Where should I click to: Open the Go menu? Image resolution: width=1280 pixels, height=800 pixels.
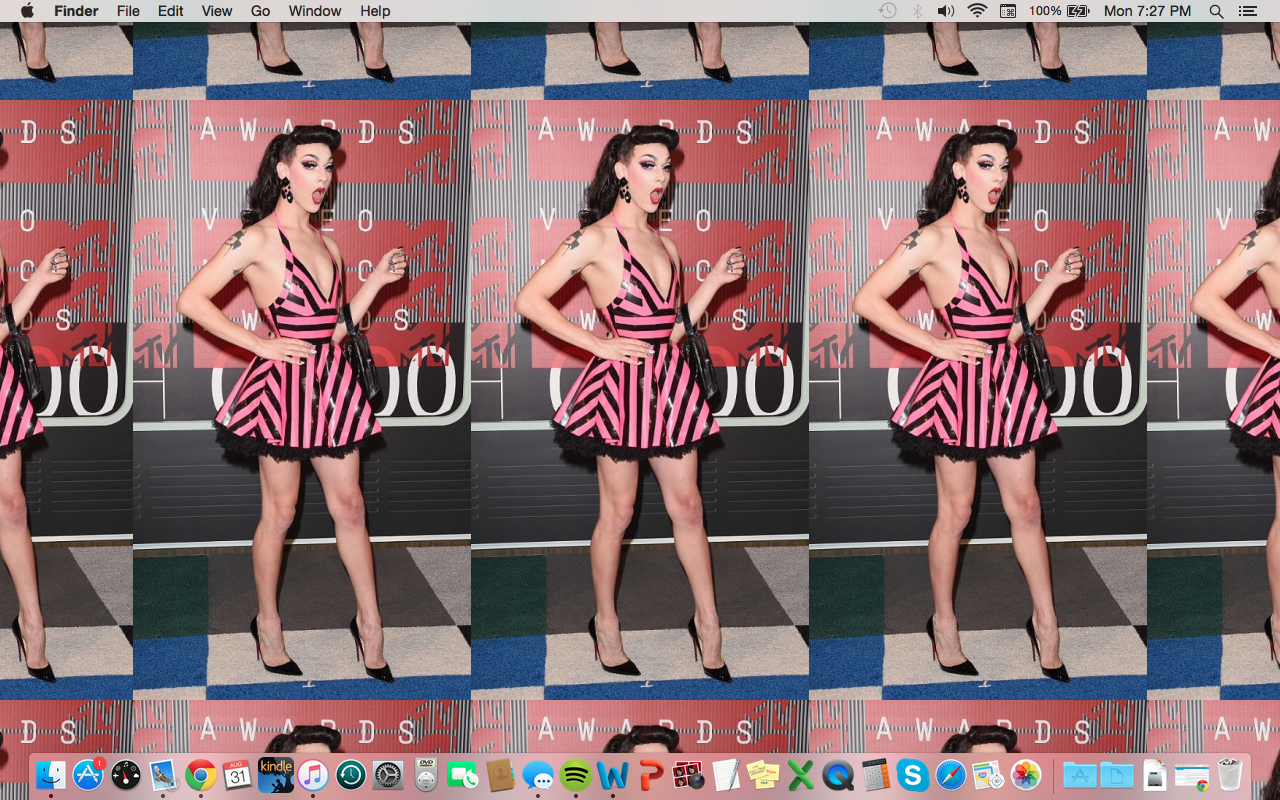point(260,11)
